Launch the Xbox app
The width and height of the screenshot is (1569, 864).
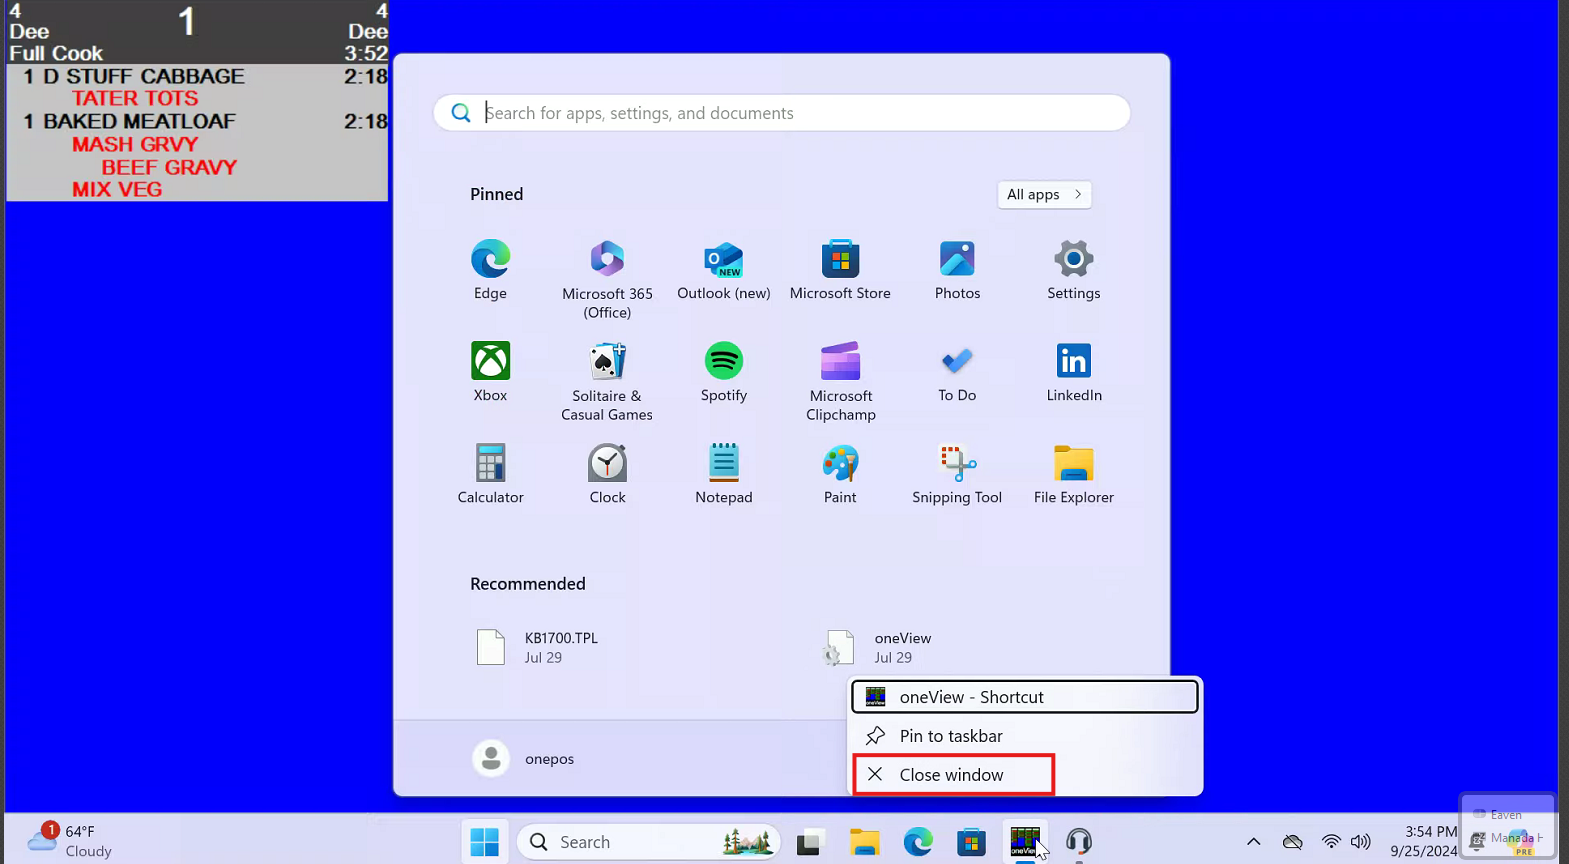[490, 372]
